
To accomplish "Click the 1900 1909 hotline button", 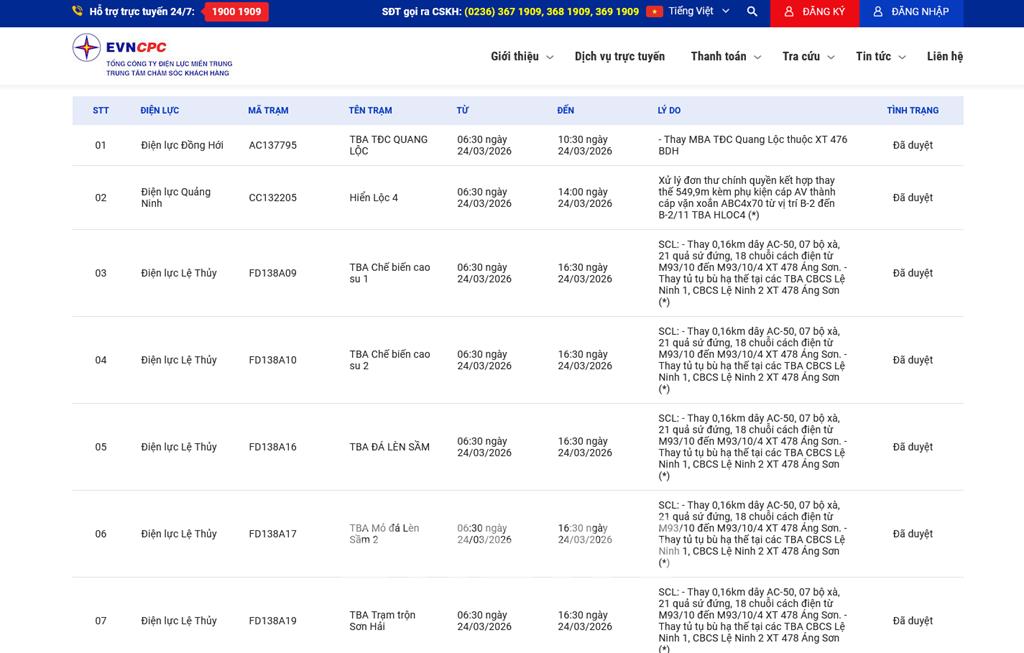I will tap(236, 12).
